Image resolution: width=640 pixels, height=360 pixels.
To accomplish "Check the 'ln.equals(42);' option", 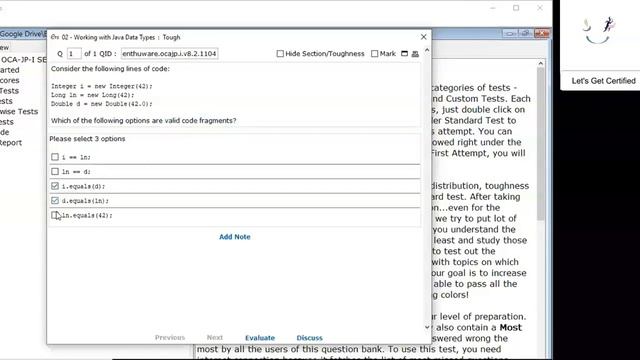I will point(55,215).
